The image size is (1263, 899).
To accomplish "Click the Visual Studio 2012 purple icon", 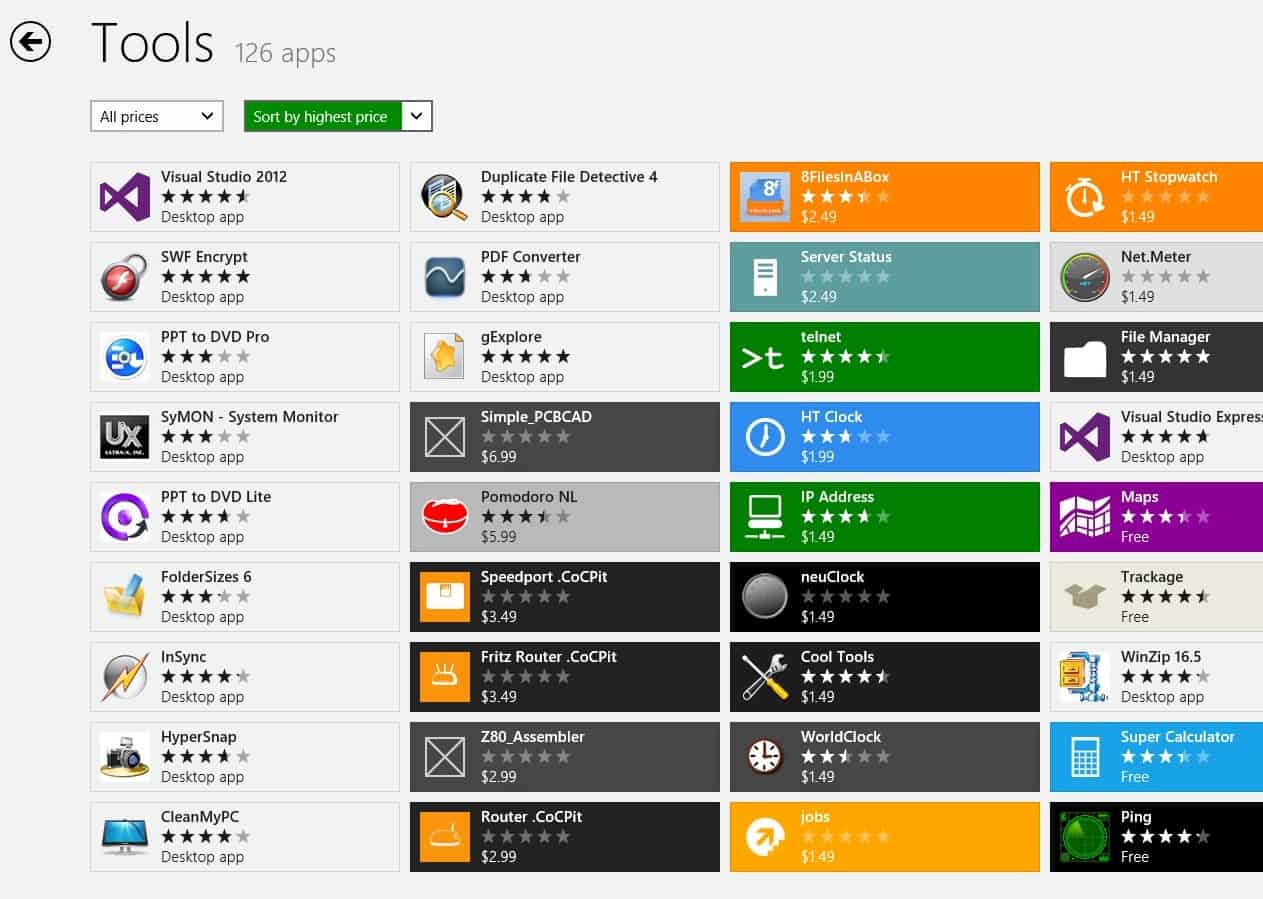I will pos(125,197).
